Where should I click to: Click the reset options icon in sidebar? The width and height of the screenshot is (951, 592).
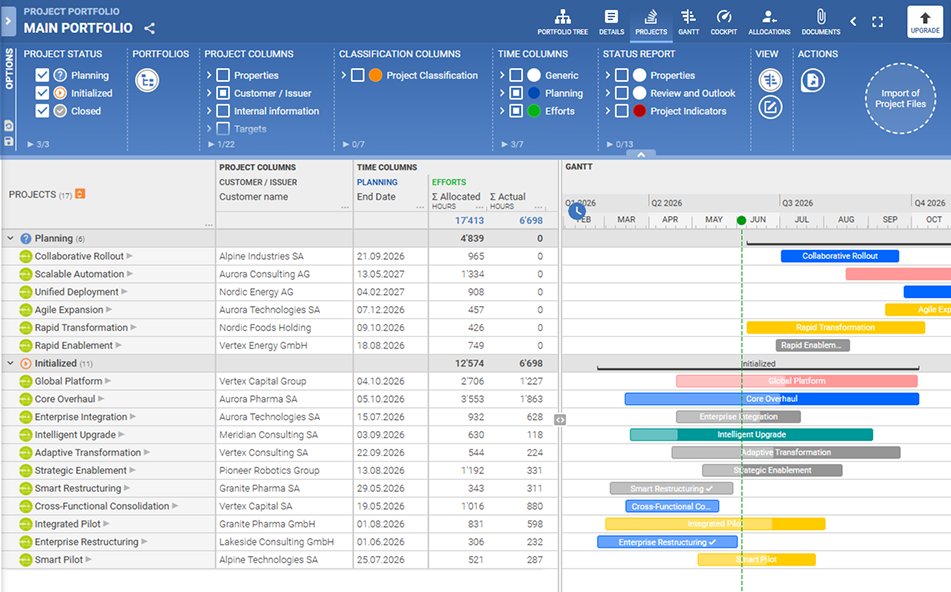8,126
